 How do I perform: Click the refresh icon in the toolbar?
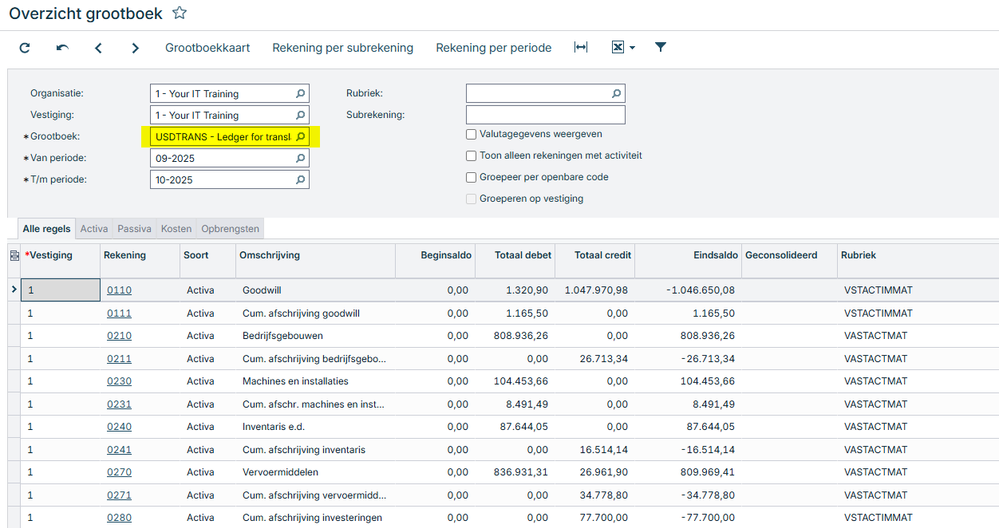pyautogui.click(x=25, y=48)
